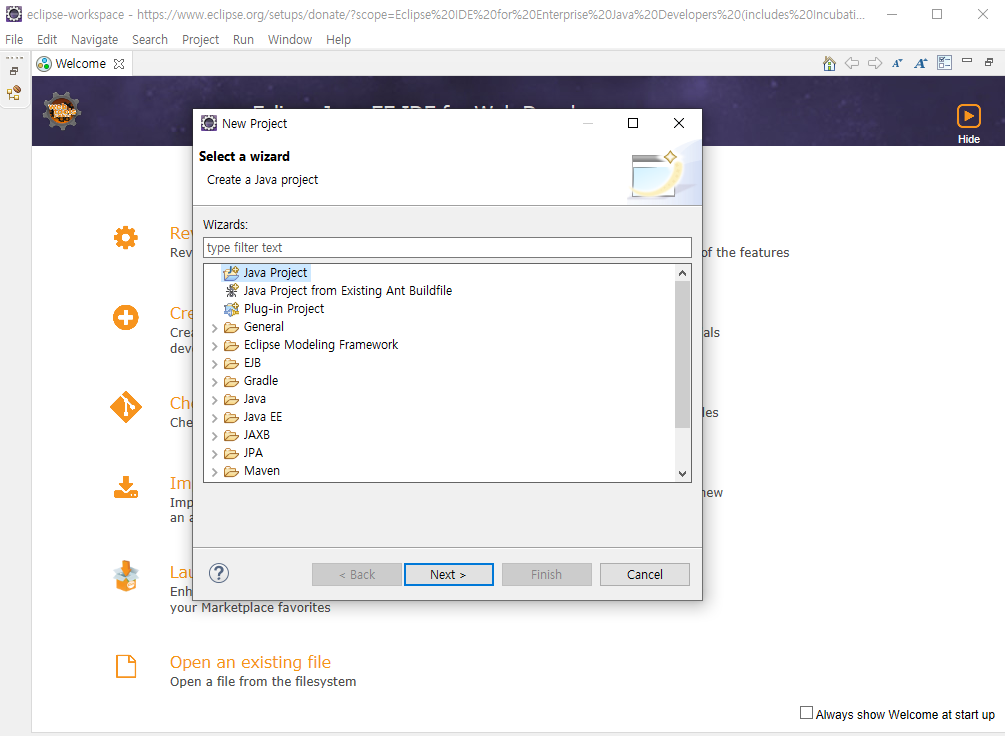1005x736 pixels.
Task: Click the Customize page icon in Welcome toolbar
Action: [944, 62]
